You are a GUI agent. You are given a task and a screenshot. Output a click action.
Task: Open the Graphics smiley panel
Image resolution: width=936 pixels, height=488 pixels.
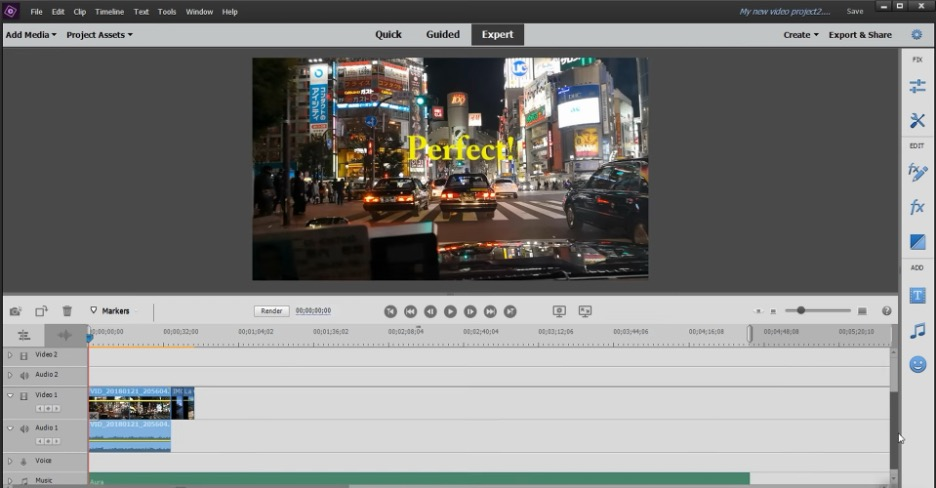[x=917, y=364]
